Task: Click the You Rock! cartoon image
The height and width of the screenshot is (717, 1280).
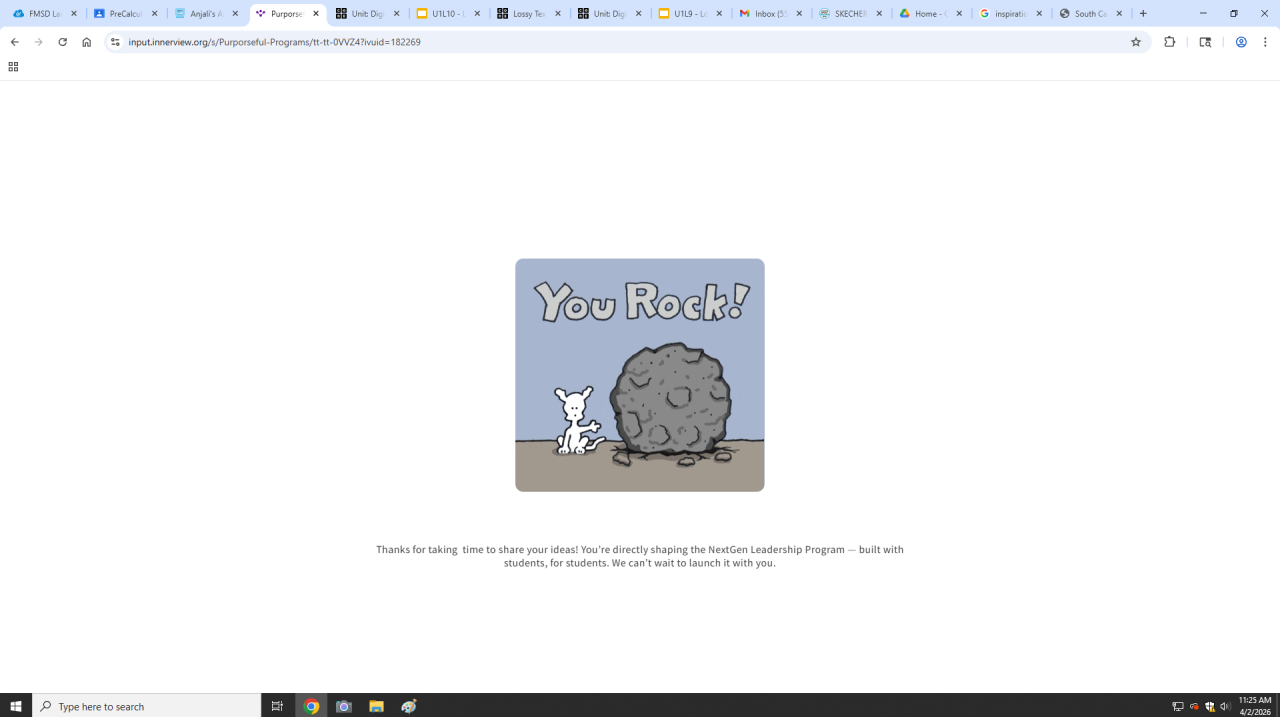Action: click(640, 375)
